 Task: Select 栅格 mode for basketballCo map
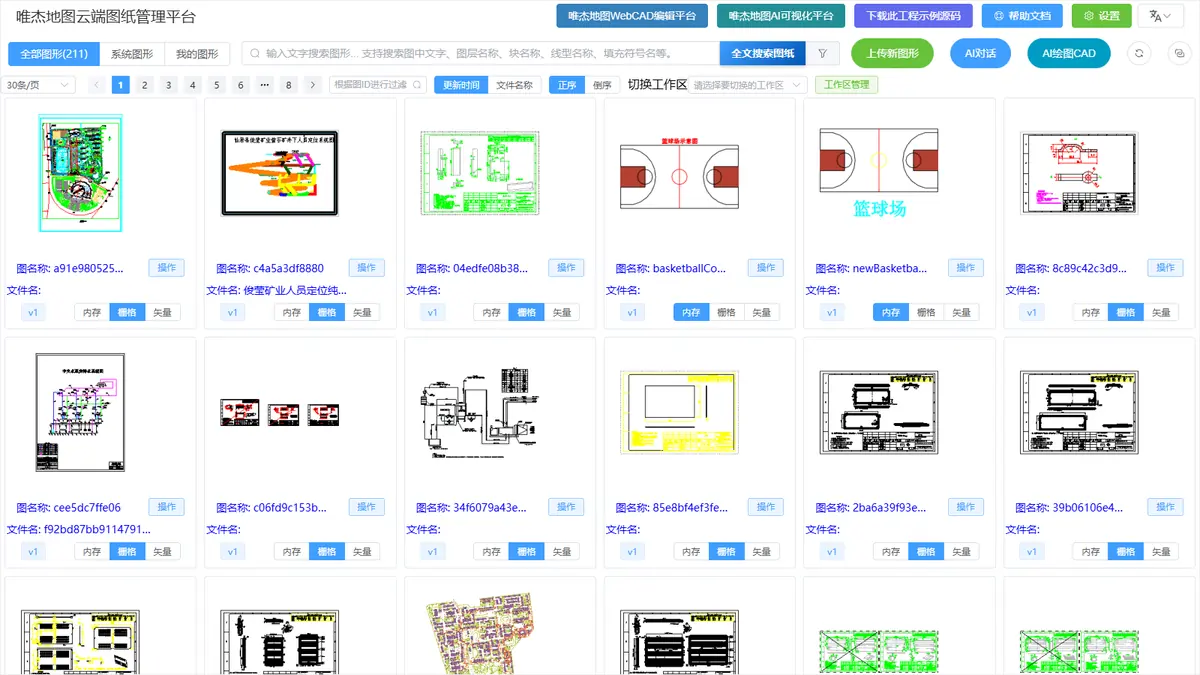coord(727,312)
